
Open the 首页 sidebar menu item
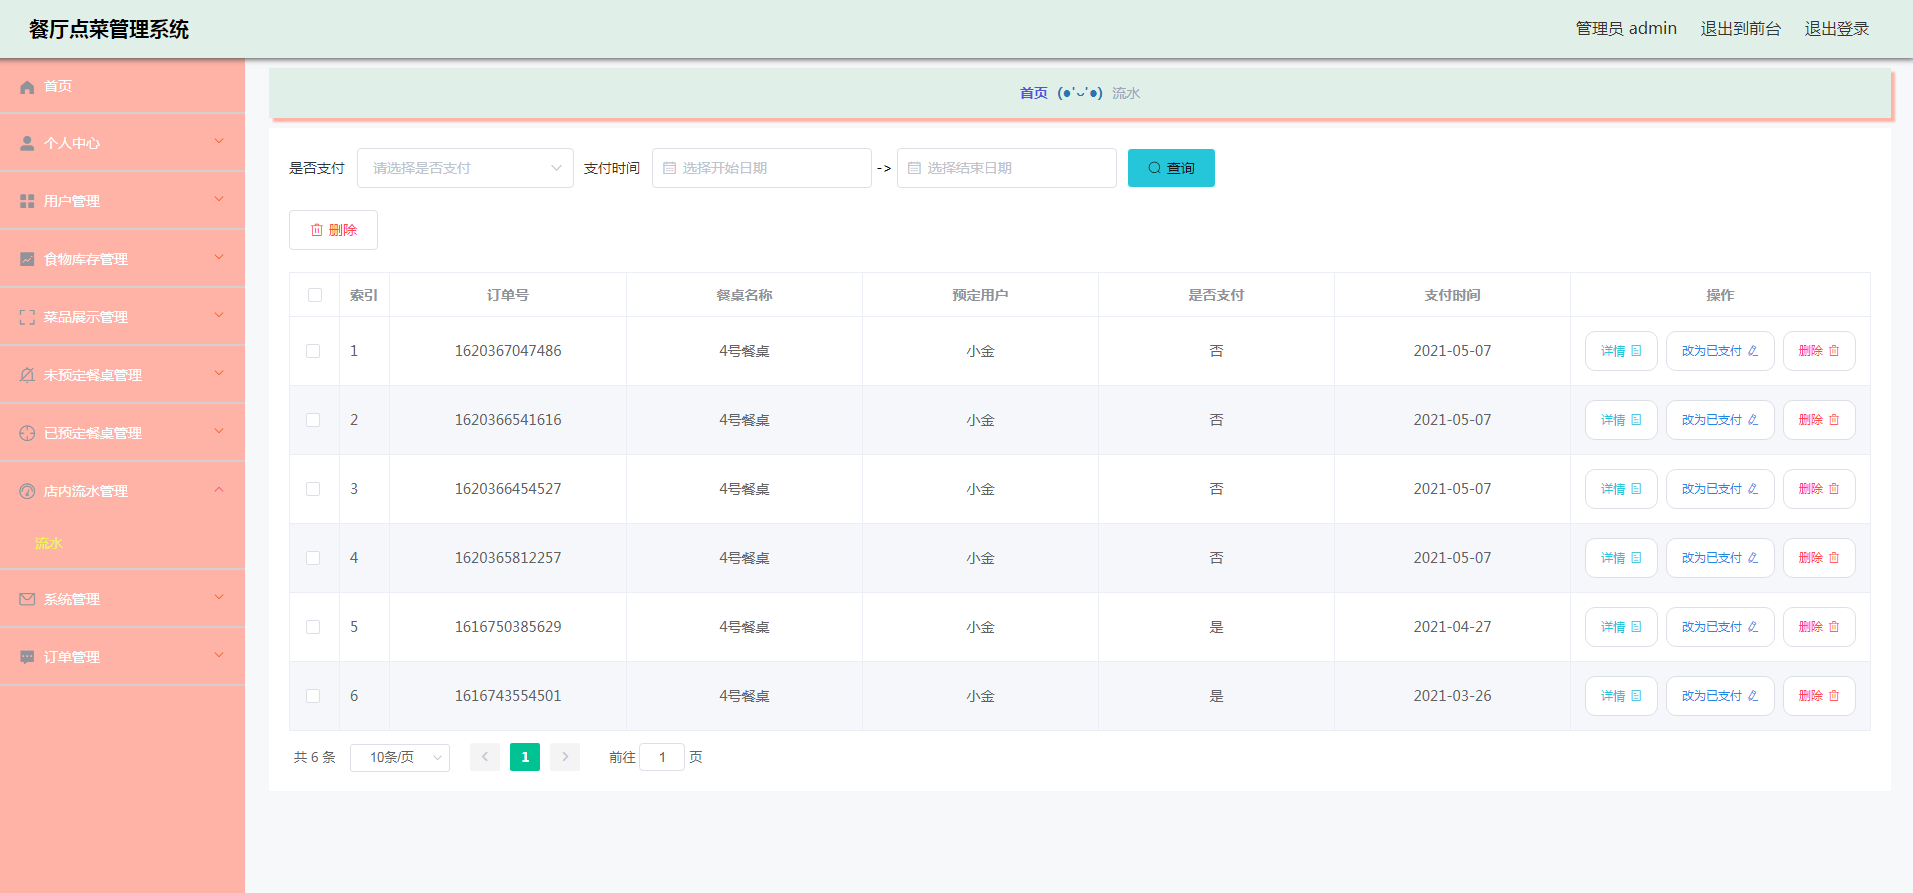click(x=122, y=86)
